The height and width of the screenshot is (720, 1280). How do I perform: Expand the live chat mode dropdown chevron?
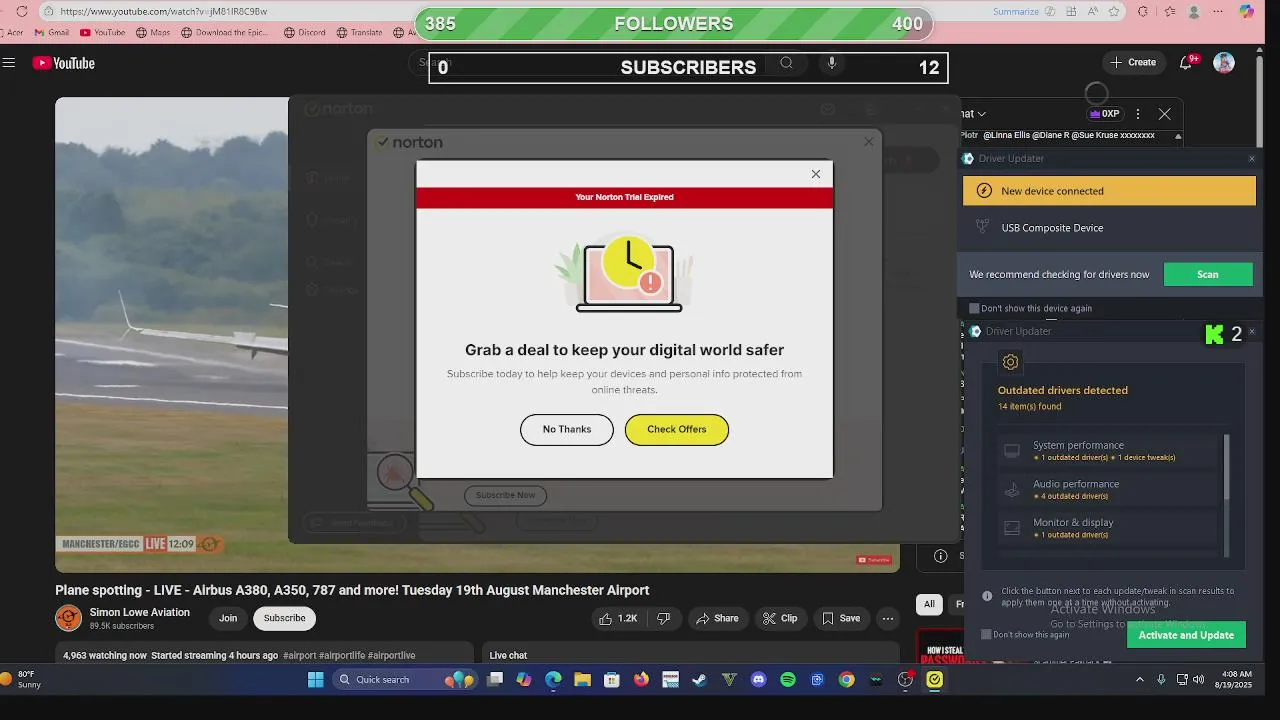(x=982, y=114)
